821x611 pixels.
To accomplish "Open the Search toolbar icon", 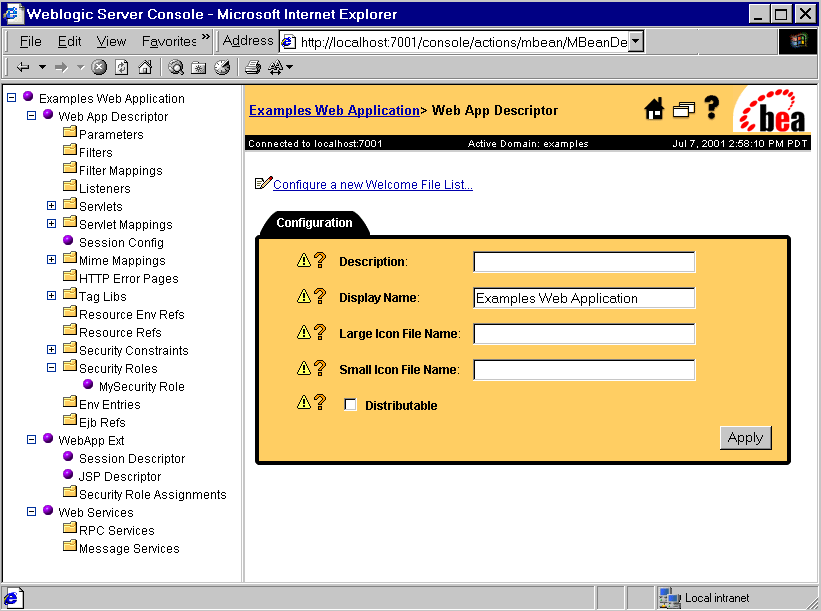I will pos(176,67).
